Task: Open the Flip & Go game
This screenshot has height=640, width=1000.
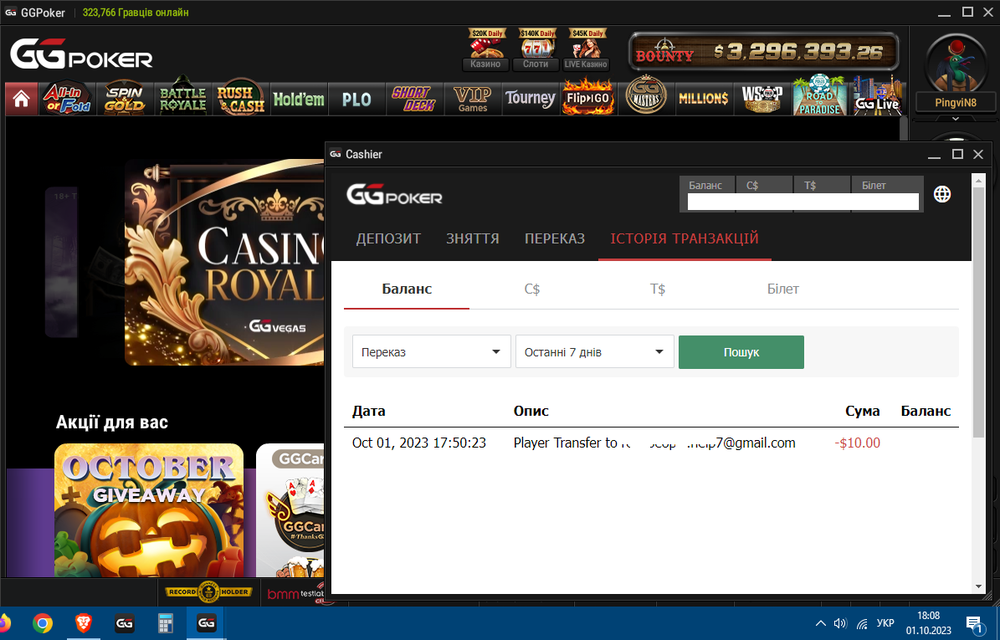Action: (x=589, y=99)
